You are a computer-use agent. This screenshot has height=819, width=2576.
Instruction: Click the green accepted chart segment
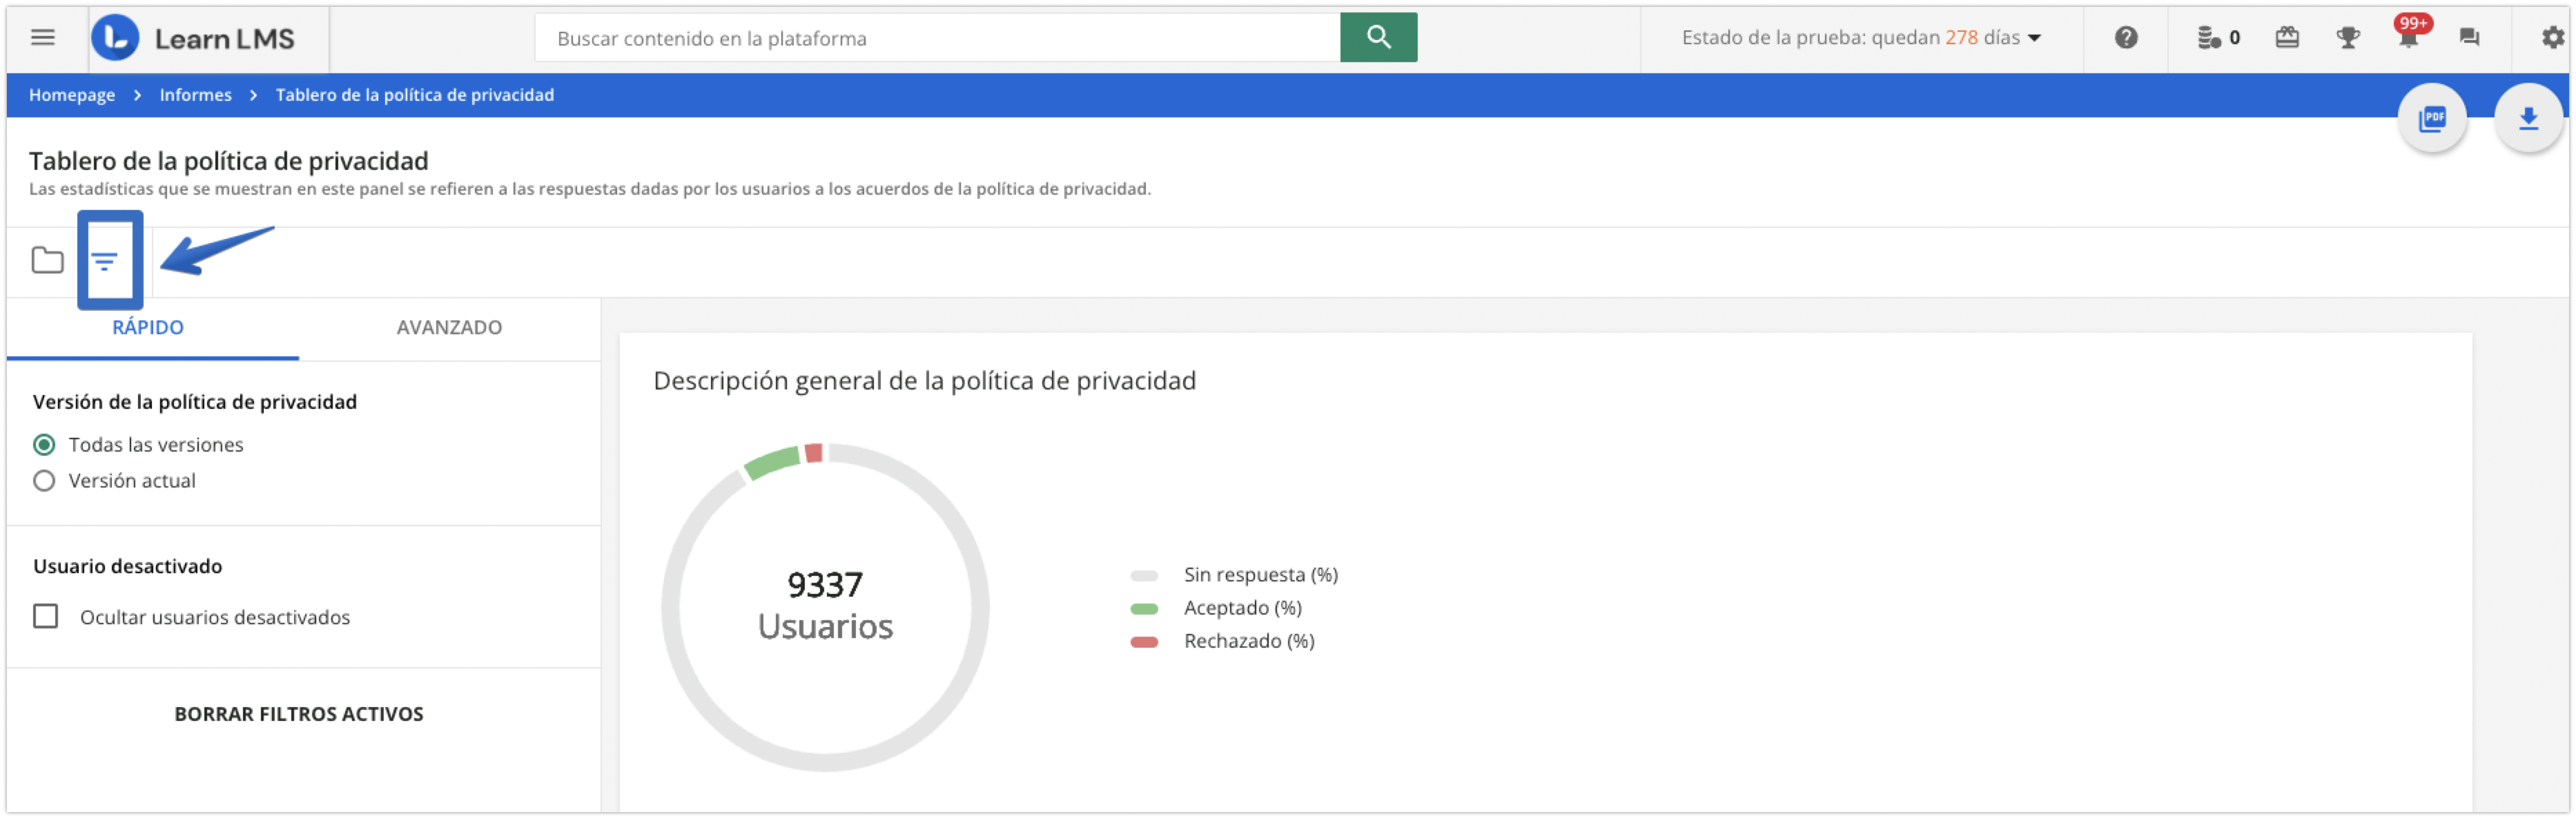pyautogui.click(x=772, y=463)
